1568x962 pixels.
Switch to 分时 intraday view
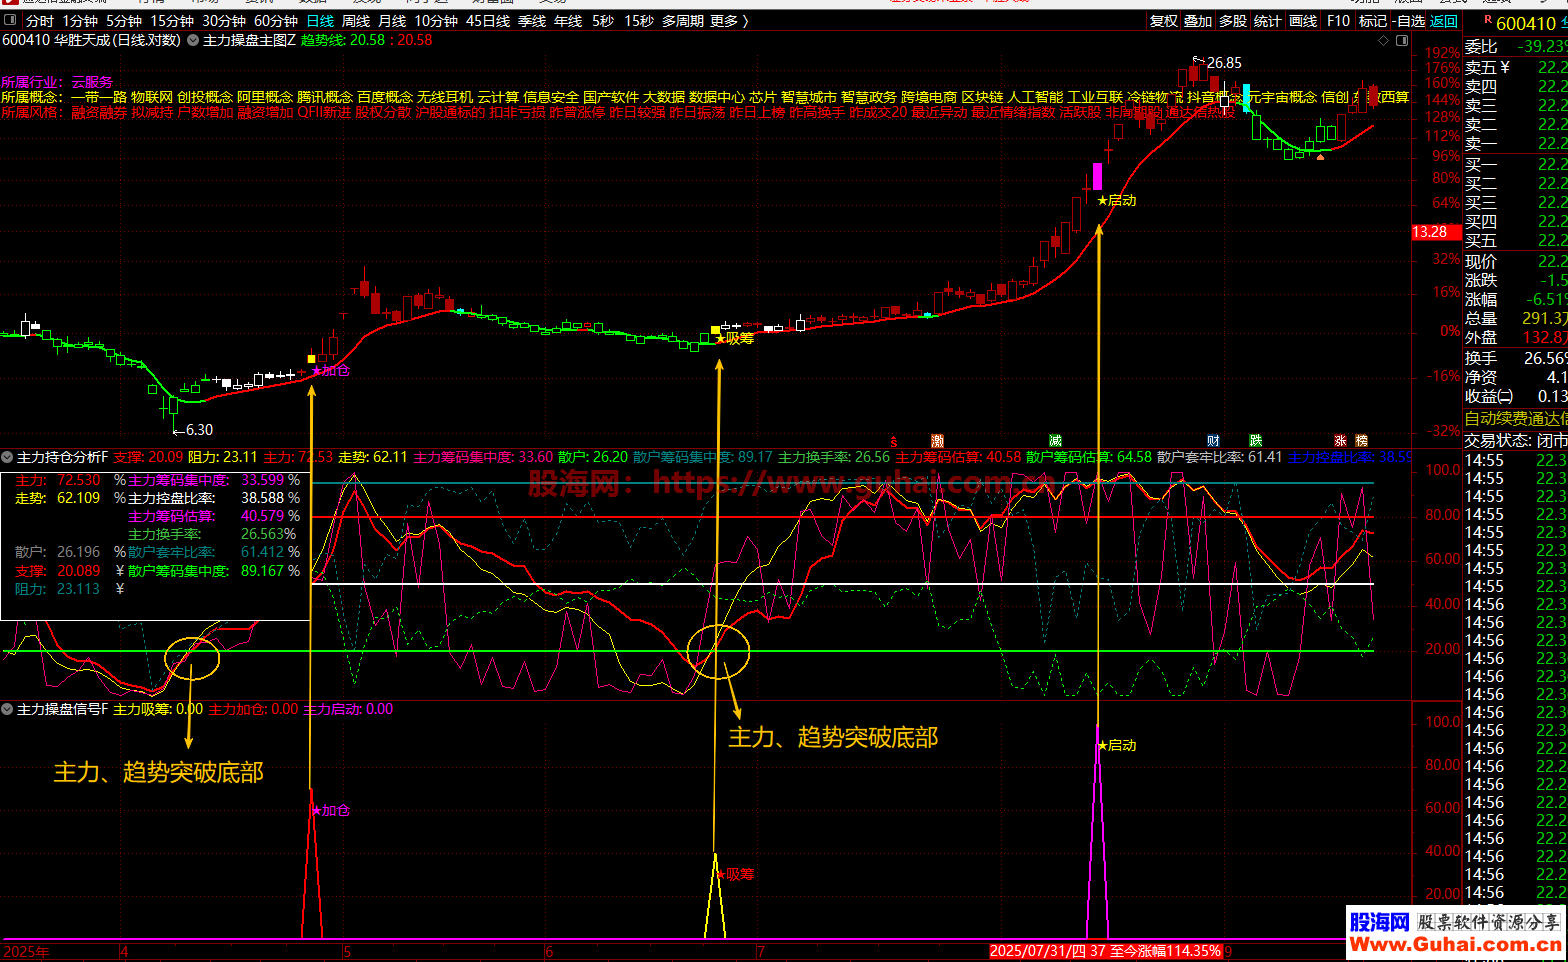tap(40, 20)
